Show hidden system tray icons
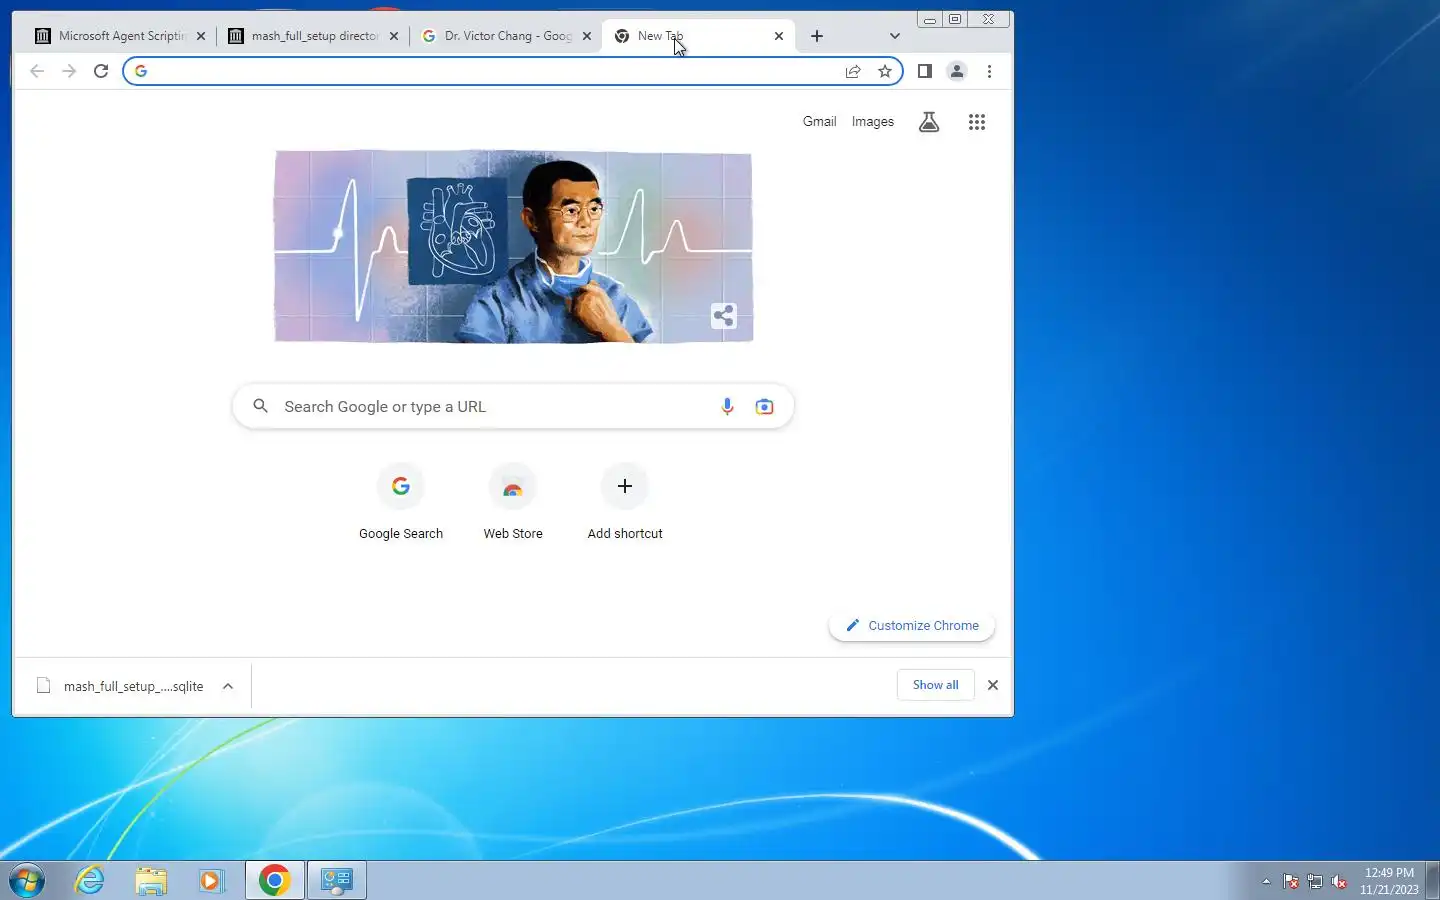1440x900 pixels. 1266,881
